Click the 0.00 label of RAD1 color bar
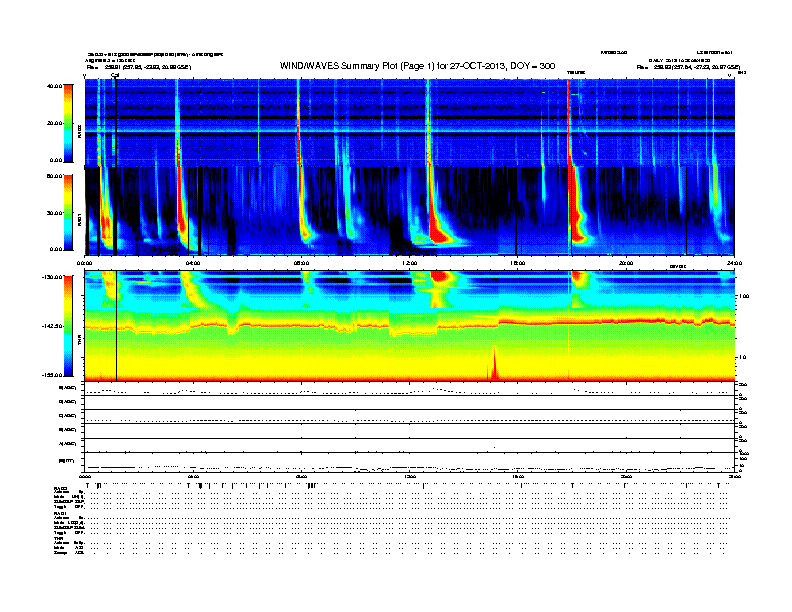 (x=56, y=249)
